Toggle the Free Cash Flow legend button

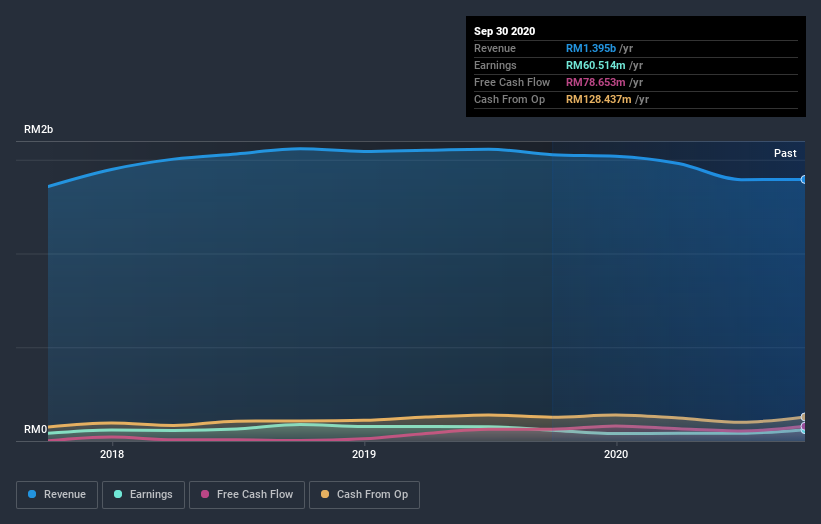tap(247, 495)
